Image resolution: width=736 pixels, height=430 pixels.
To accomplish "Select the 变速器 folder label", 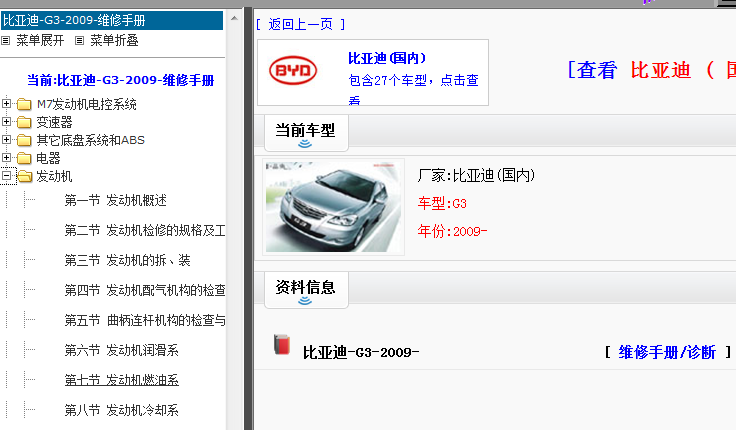I will [54, 123].
